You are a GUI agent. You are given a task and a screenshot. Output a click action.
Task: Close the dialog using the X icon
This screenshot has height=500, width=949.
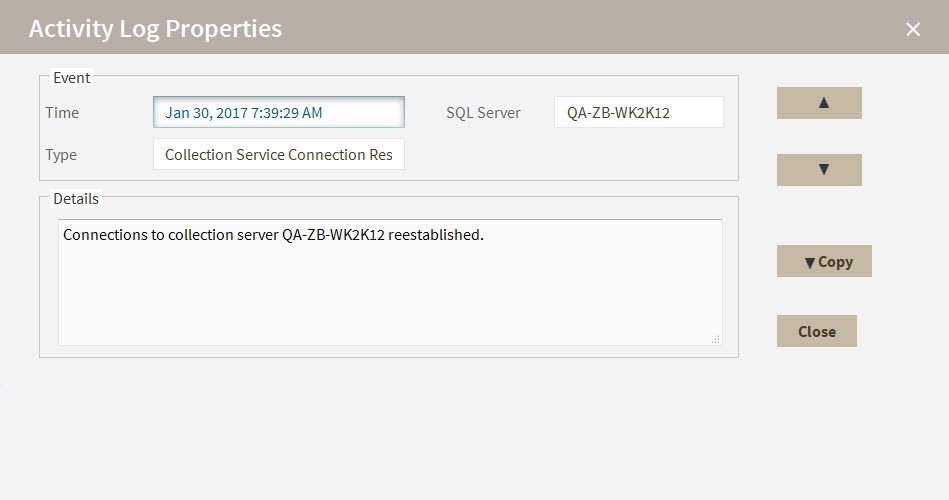click(912, 29)
